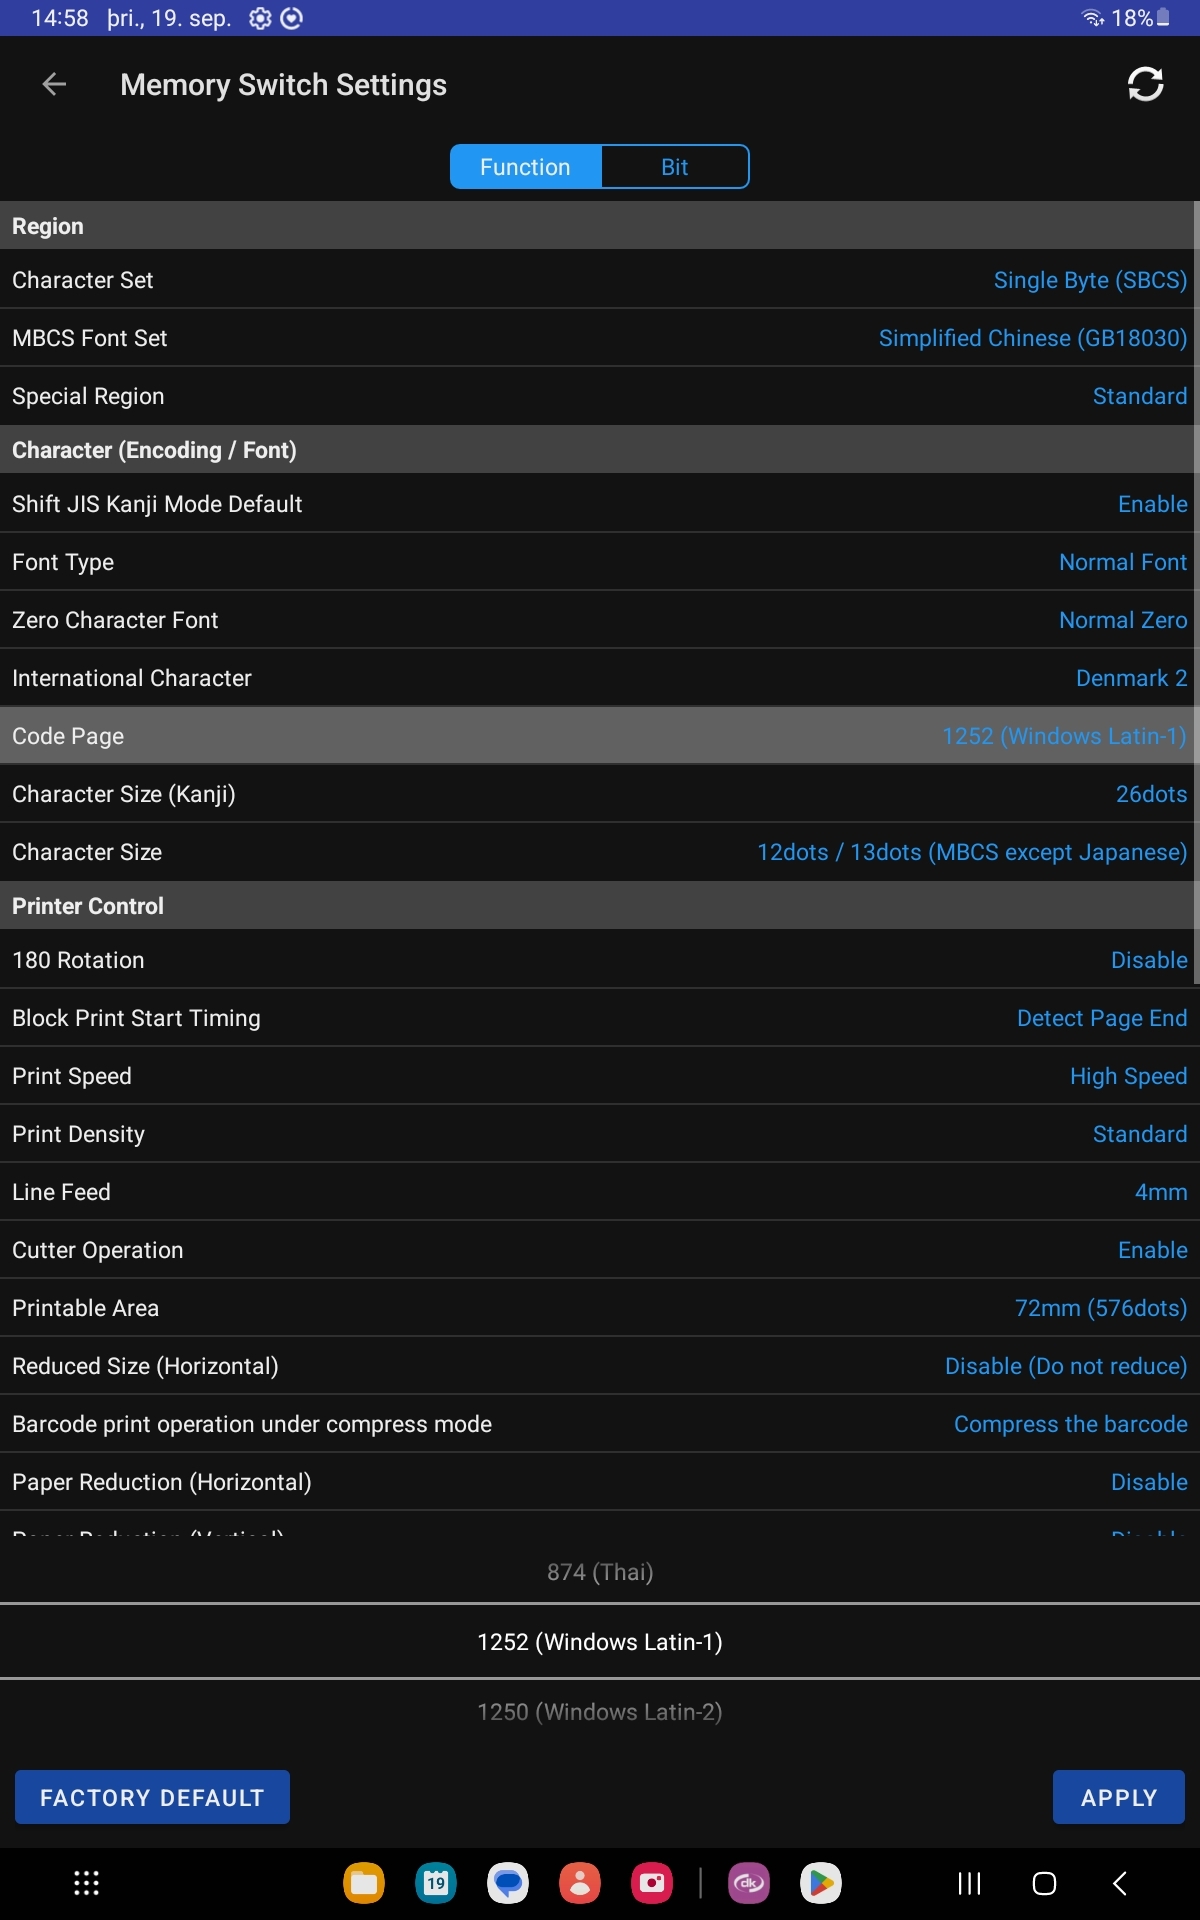Launch My Files from the dock

click(x=364, y=1884)
